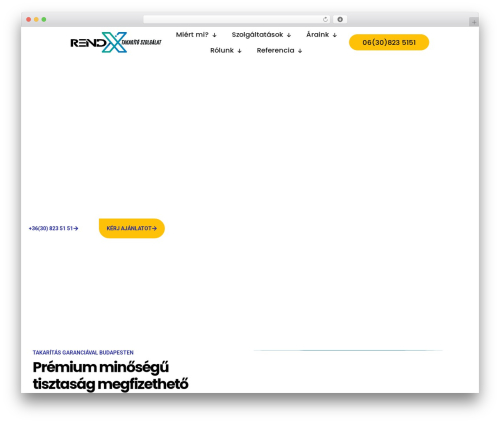500x423 pixels.
Task: Open the Áraink menu item
Action: 318,34
